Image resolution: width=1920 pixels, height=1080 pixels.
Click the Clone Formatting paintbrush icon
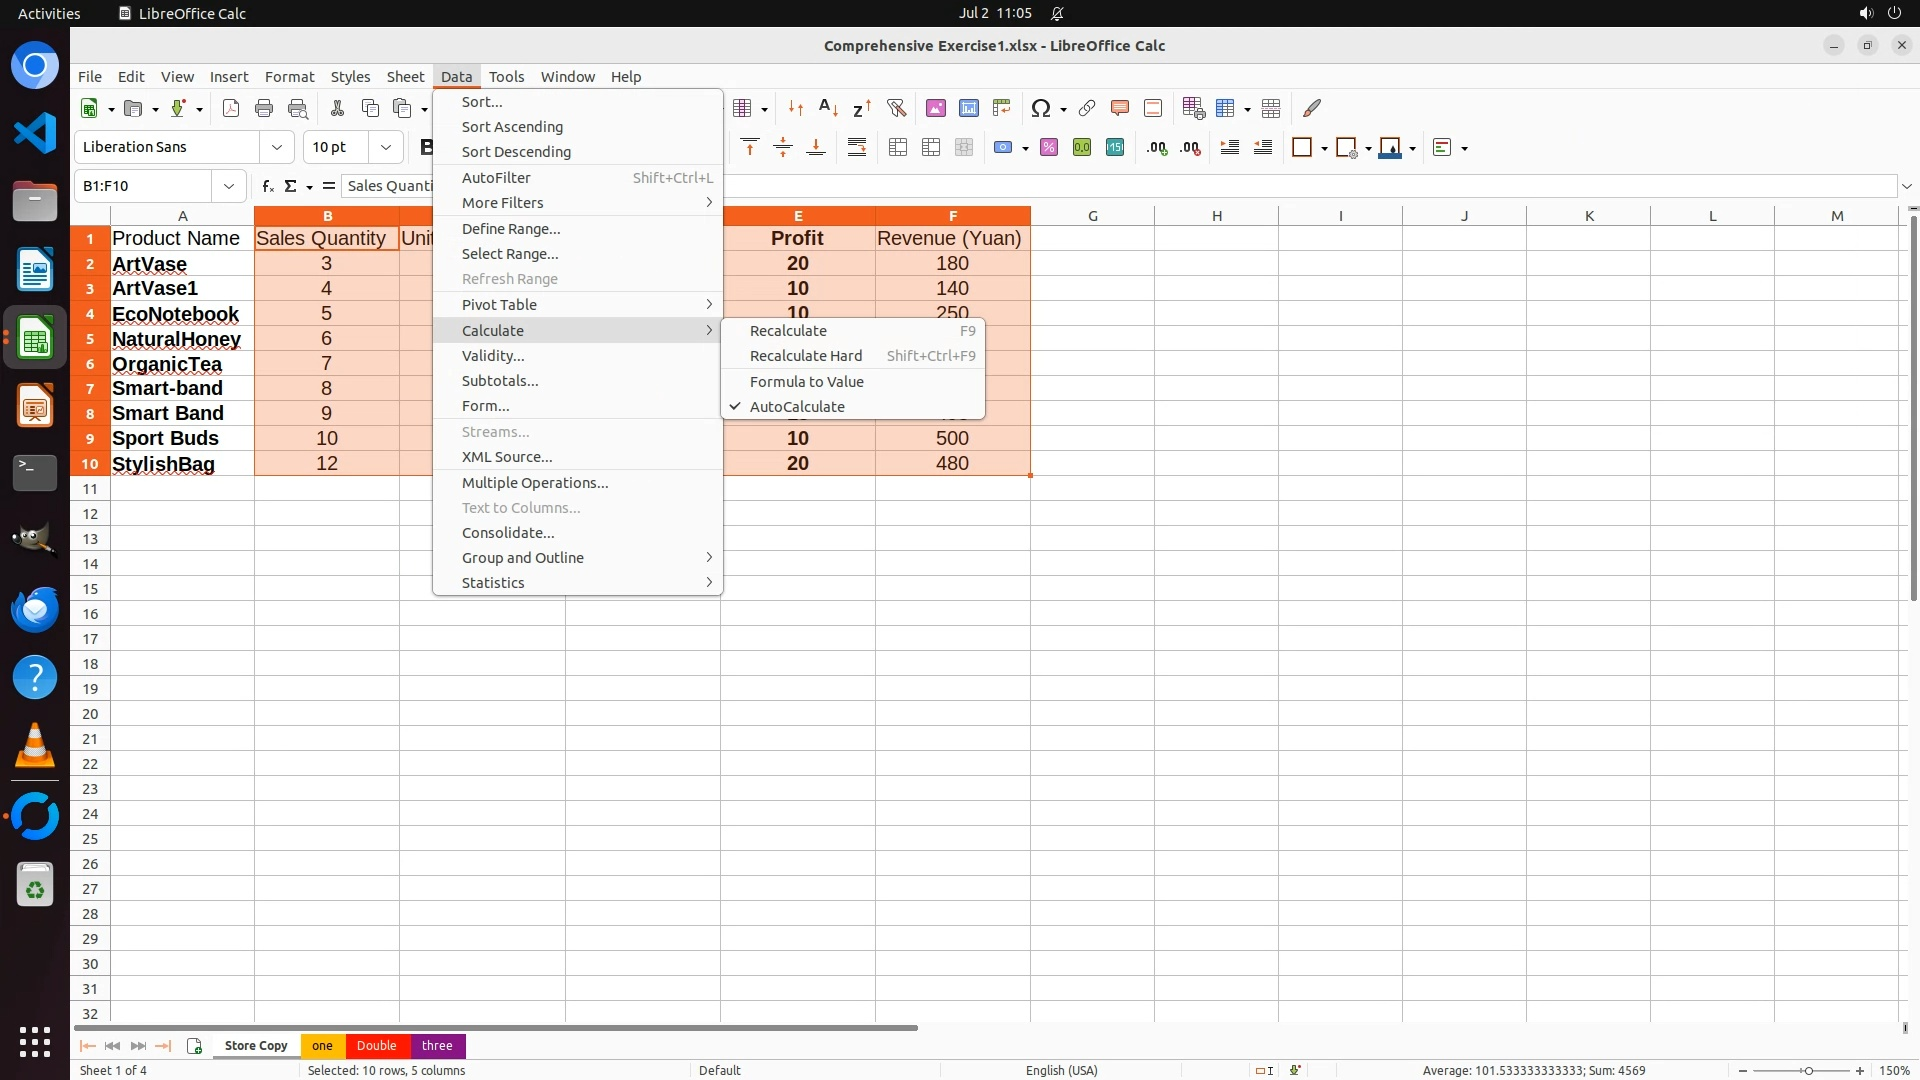[1312, 108]
